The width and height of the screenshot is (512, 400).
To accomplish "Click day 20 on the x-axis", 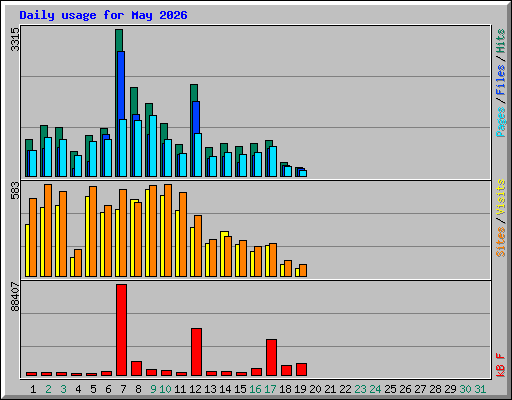I will click(315, 389).
